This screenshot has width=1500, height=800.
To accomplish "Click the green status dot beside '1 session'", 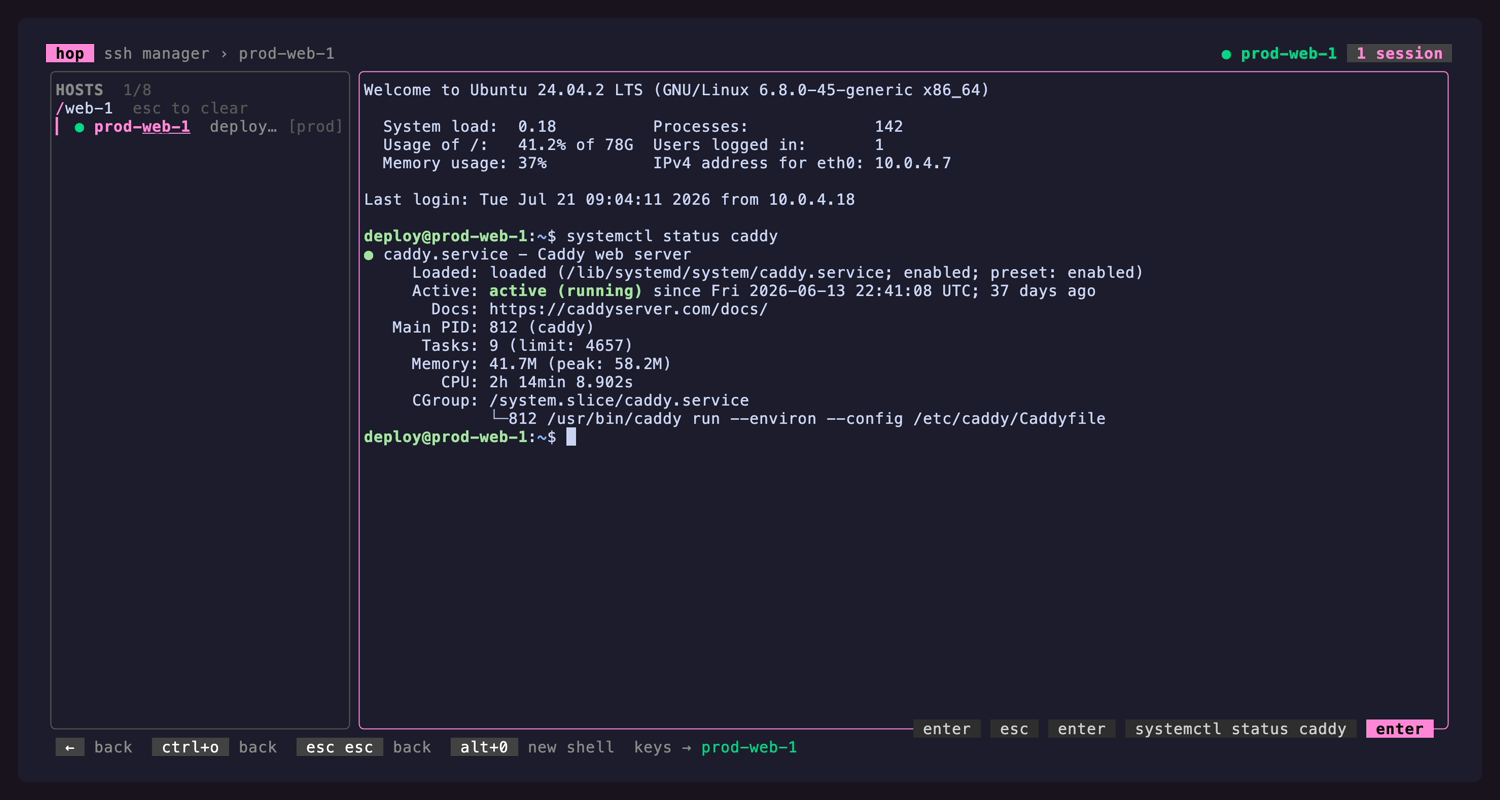I will click(x=1226, y=54).
